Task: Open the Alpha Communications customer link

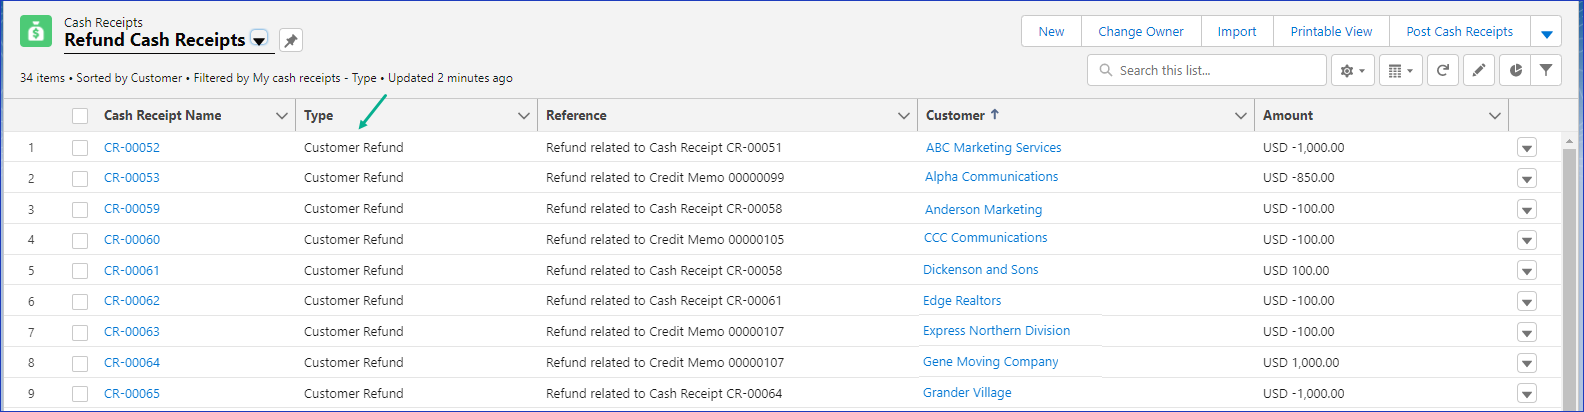Action: coord(991,177)
